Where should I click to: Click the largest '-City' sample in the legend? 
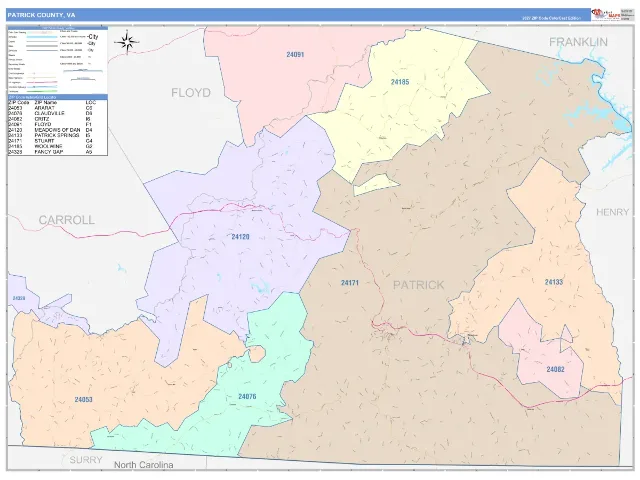pyautogui.click(x=93, y=36)
